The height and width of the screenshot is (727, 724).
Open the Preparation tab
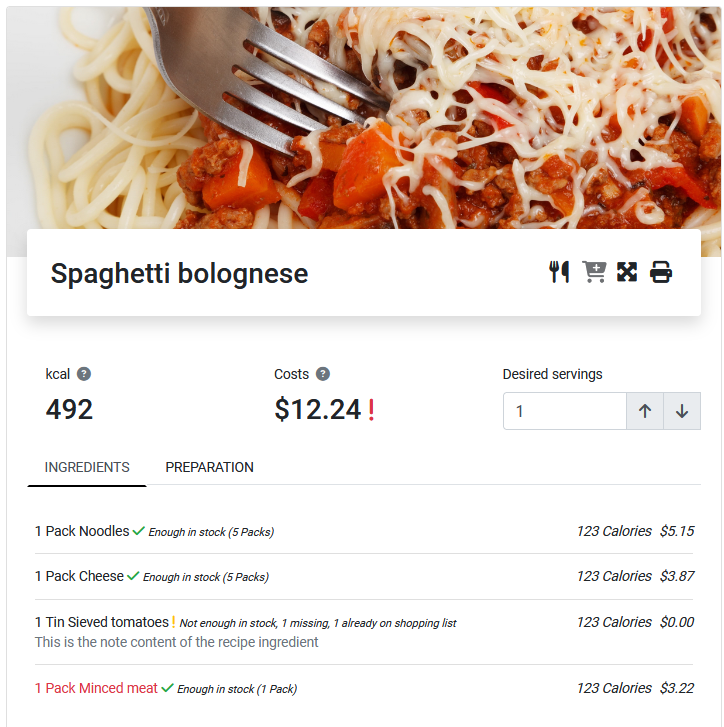click(209, 467)
